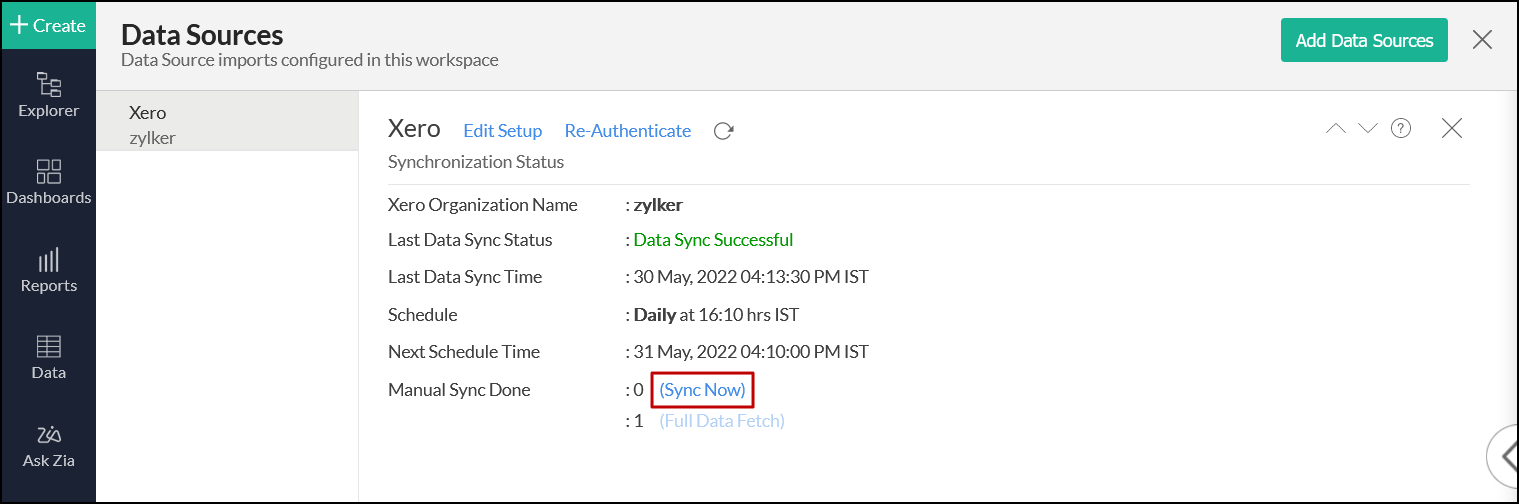This screenshot has height=504, width=1519.
Task: Go to Dashboards in the sidebar
Action: coord(48,182)
